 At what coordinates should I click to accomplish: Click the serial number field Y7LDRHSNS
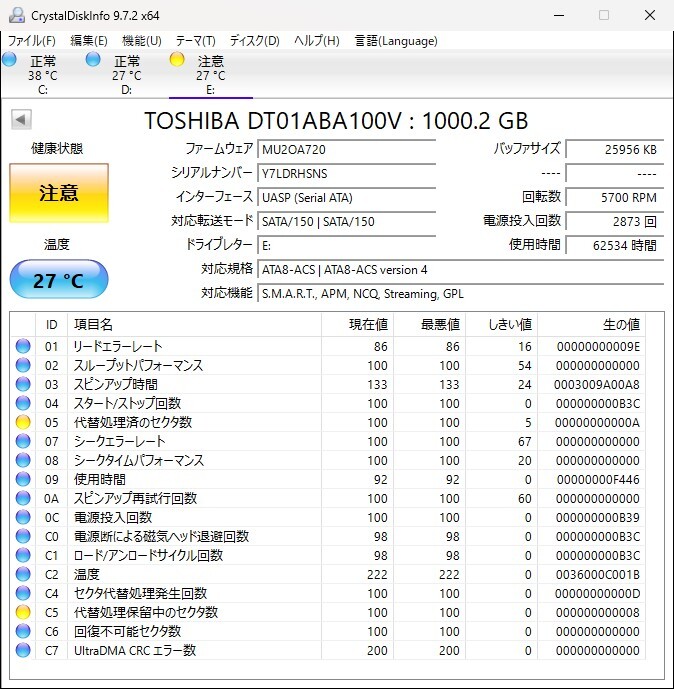point(346,174)
